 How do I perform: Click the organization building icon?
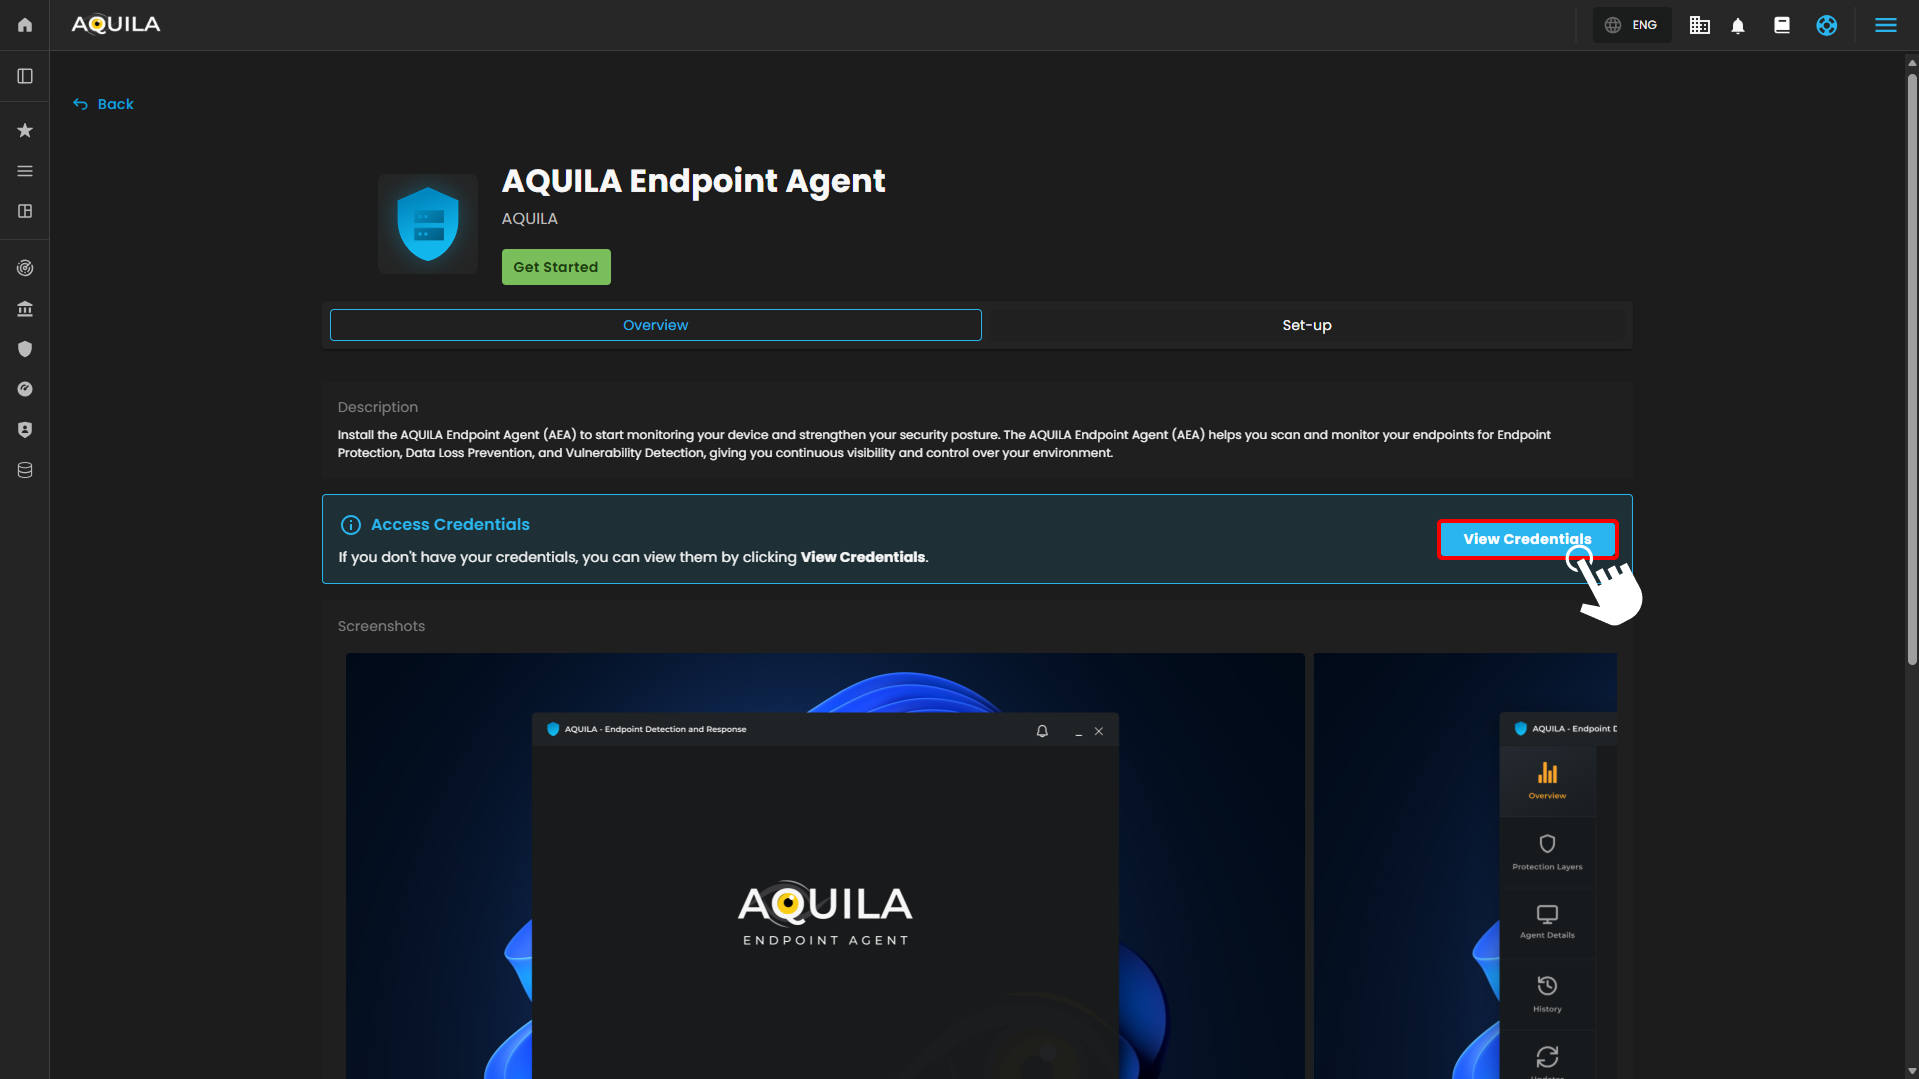tap(1699, 25)
